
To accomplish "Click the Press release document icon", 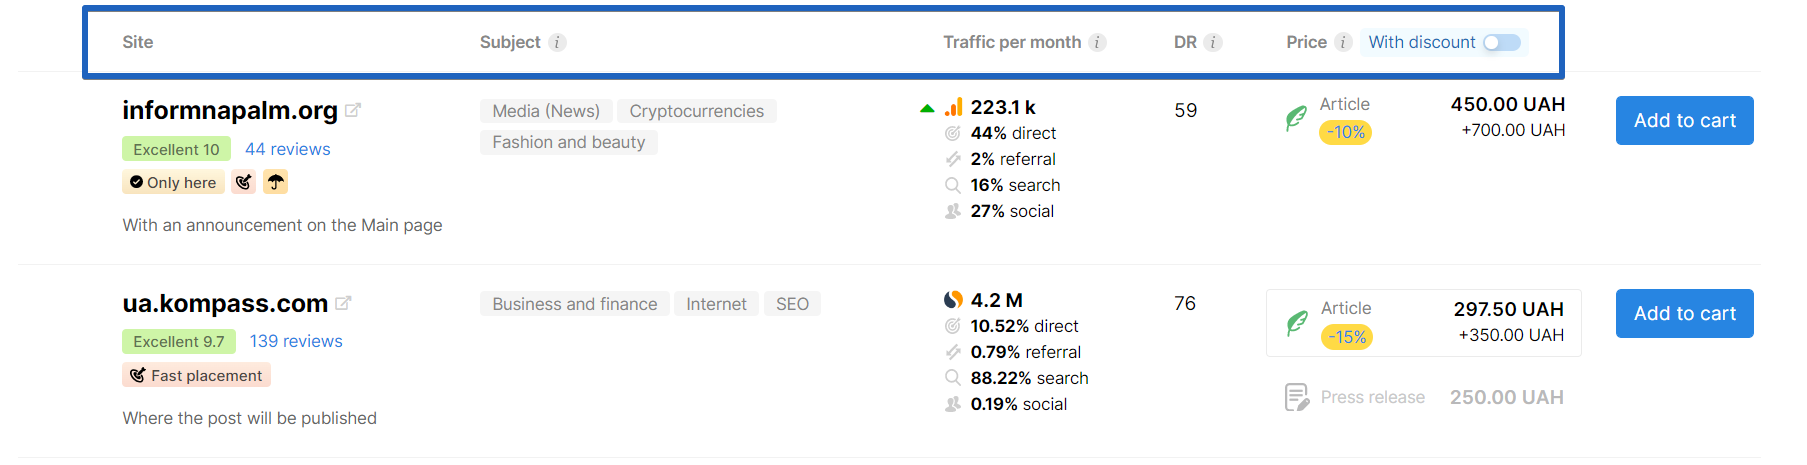I will pyautogui.click(x=1296, y=397).
